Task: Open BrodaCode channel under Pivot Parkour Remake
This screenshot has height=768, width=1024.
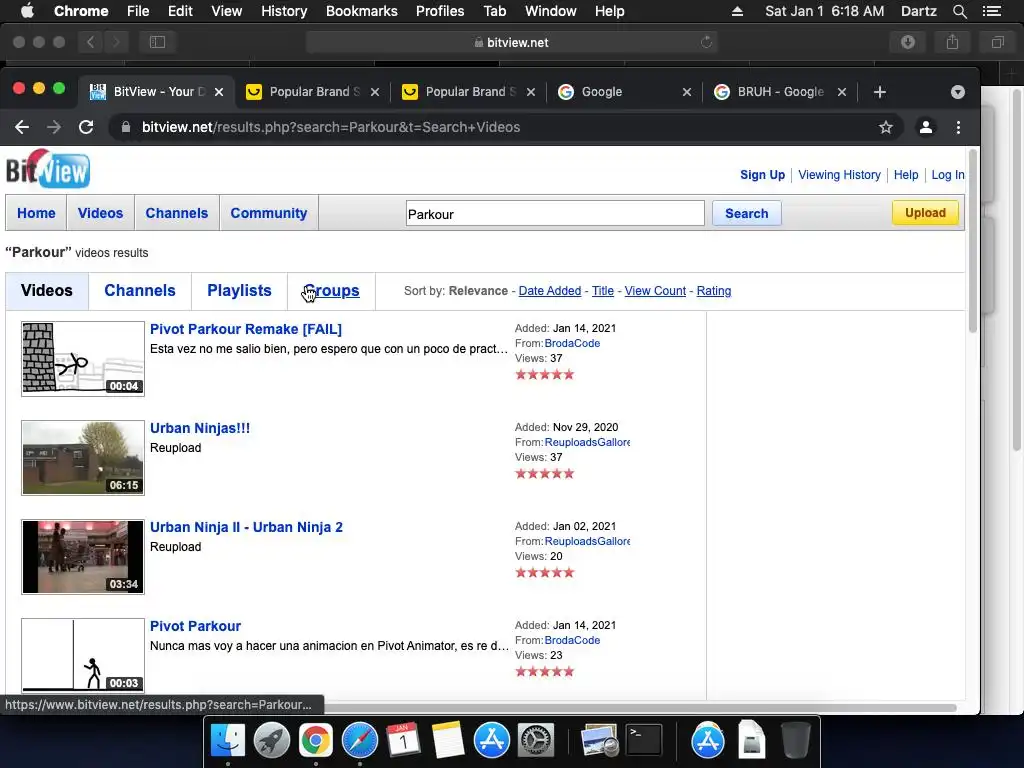Action: tap(572, 344)
